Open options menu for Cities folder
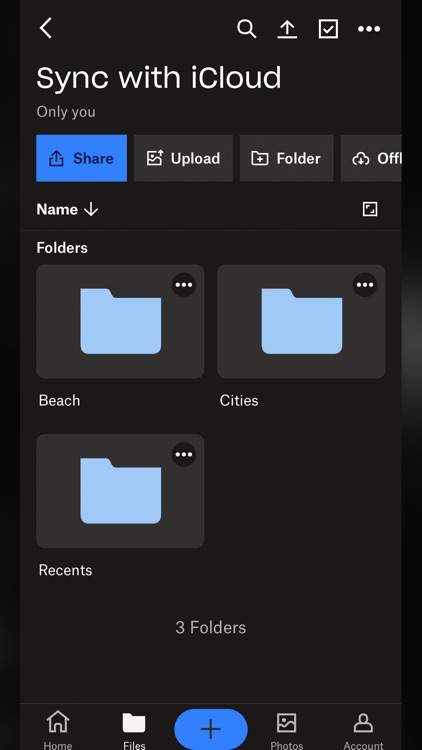Viewport: 422px width, 750px height. (x=365, y=285)
